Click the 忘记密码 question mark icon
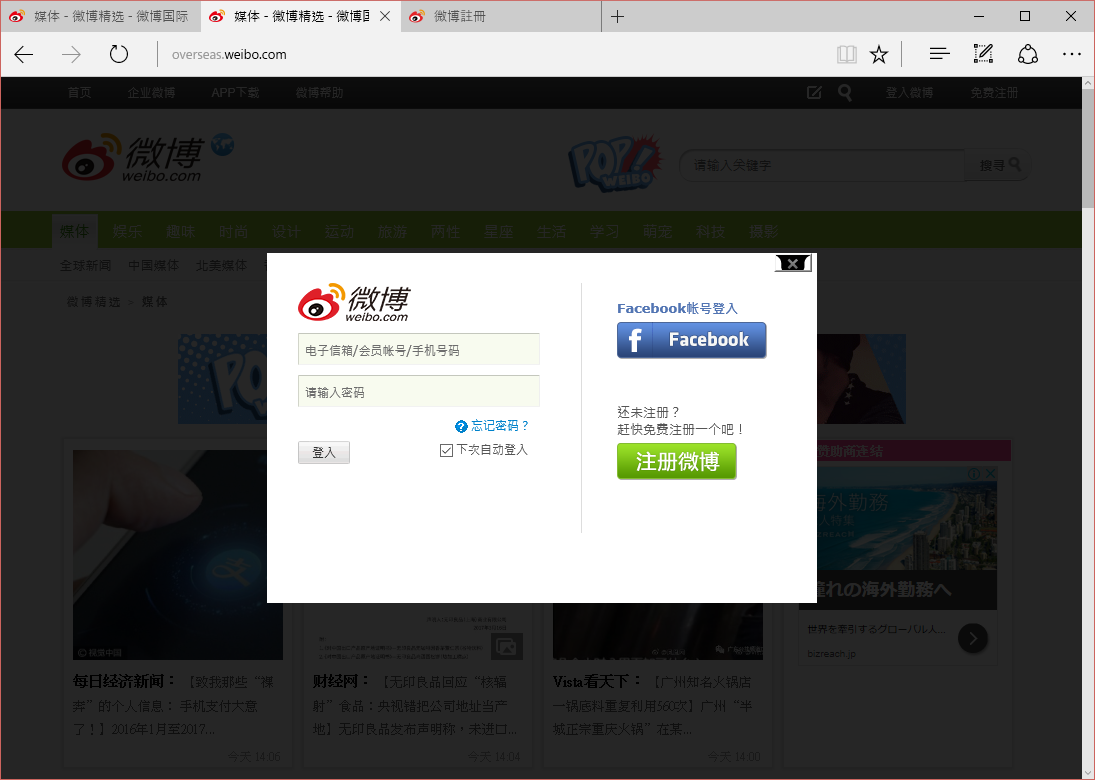The height and width of the screenshot is (780, 1095). [x=461, y=426]
